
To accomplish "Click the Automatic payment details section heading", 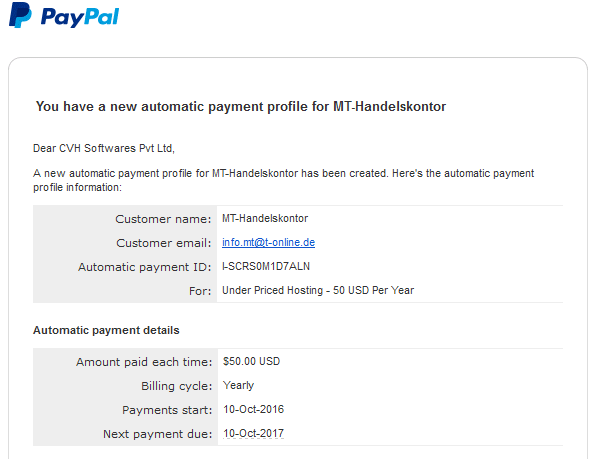I will 106,330.
